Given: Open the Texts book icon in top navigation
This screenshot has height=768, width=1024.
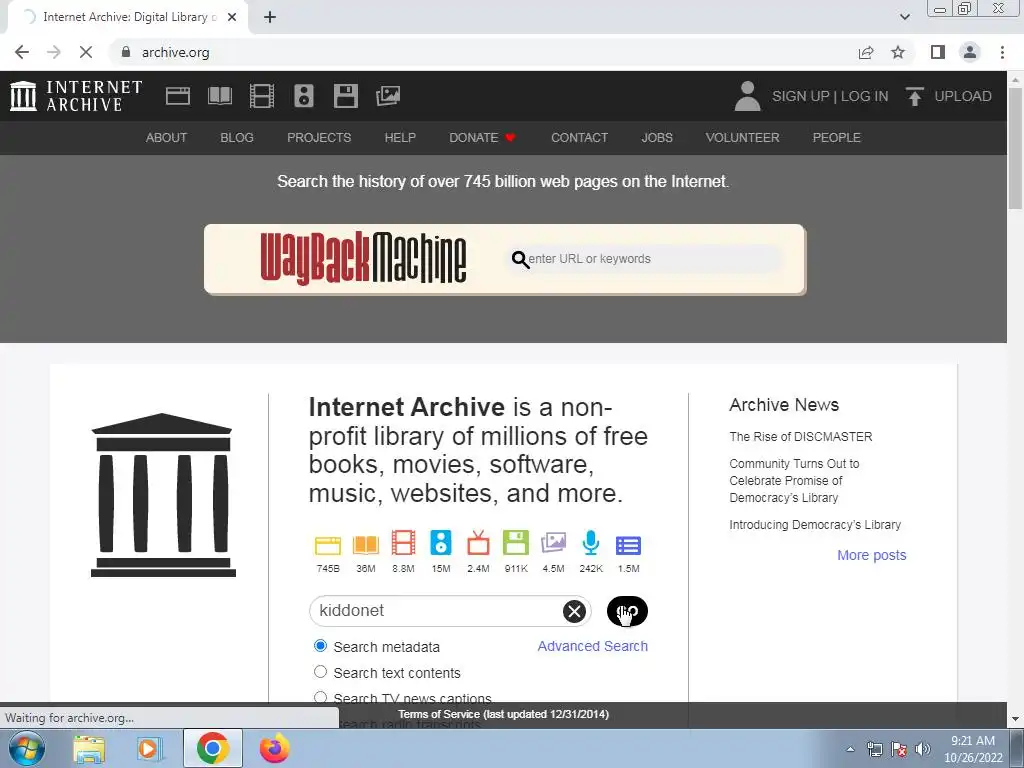Looking at the screenshot, I should coord(220,96).
